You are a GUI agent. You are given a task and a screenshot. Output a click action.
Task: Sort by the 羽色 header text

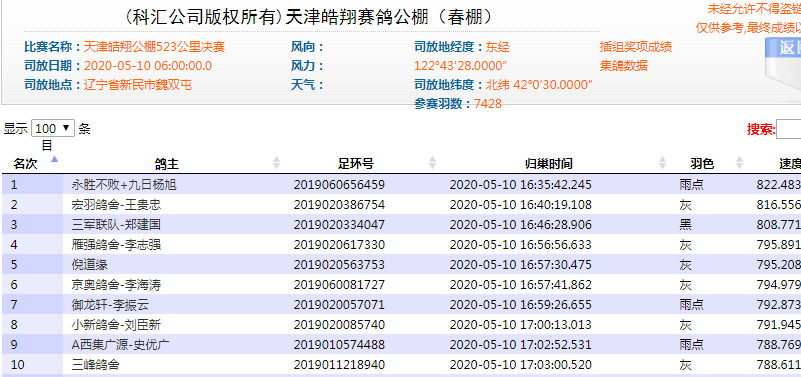click(x=702, y=163)
